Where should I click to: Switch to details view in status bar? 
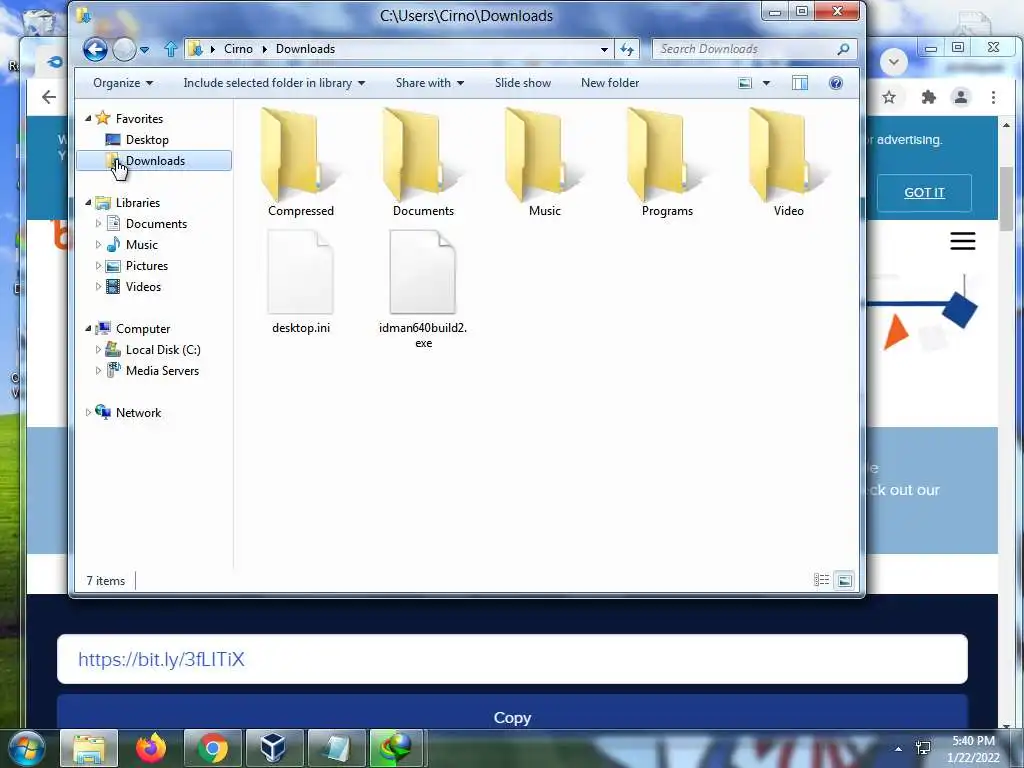822,580
